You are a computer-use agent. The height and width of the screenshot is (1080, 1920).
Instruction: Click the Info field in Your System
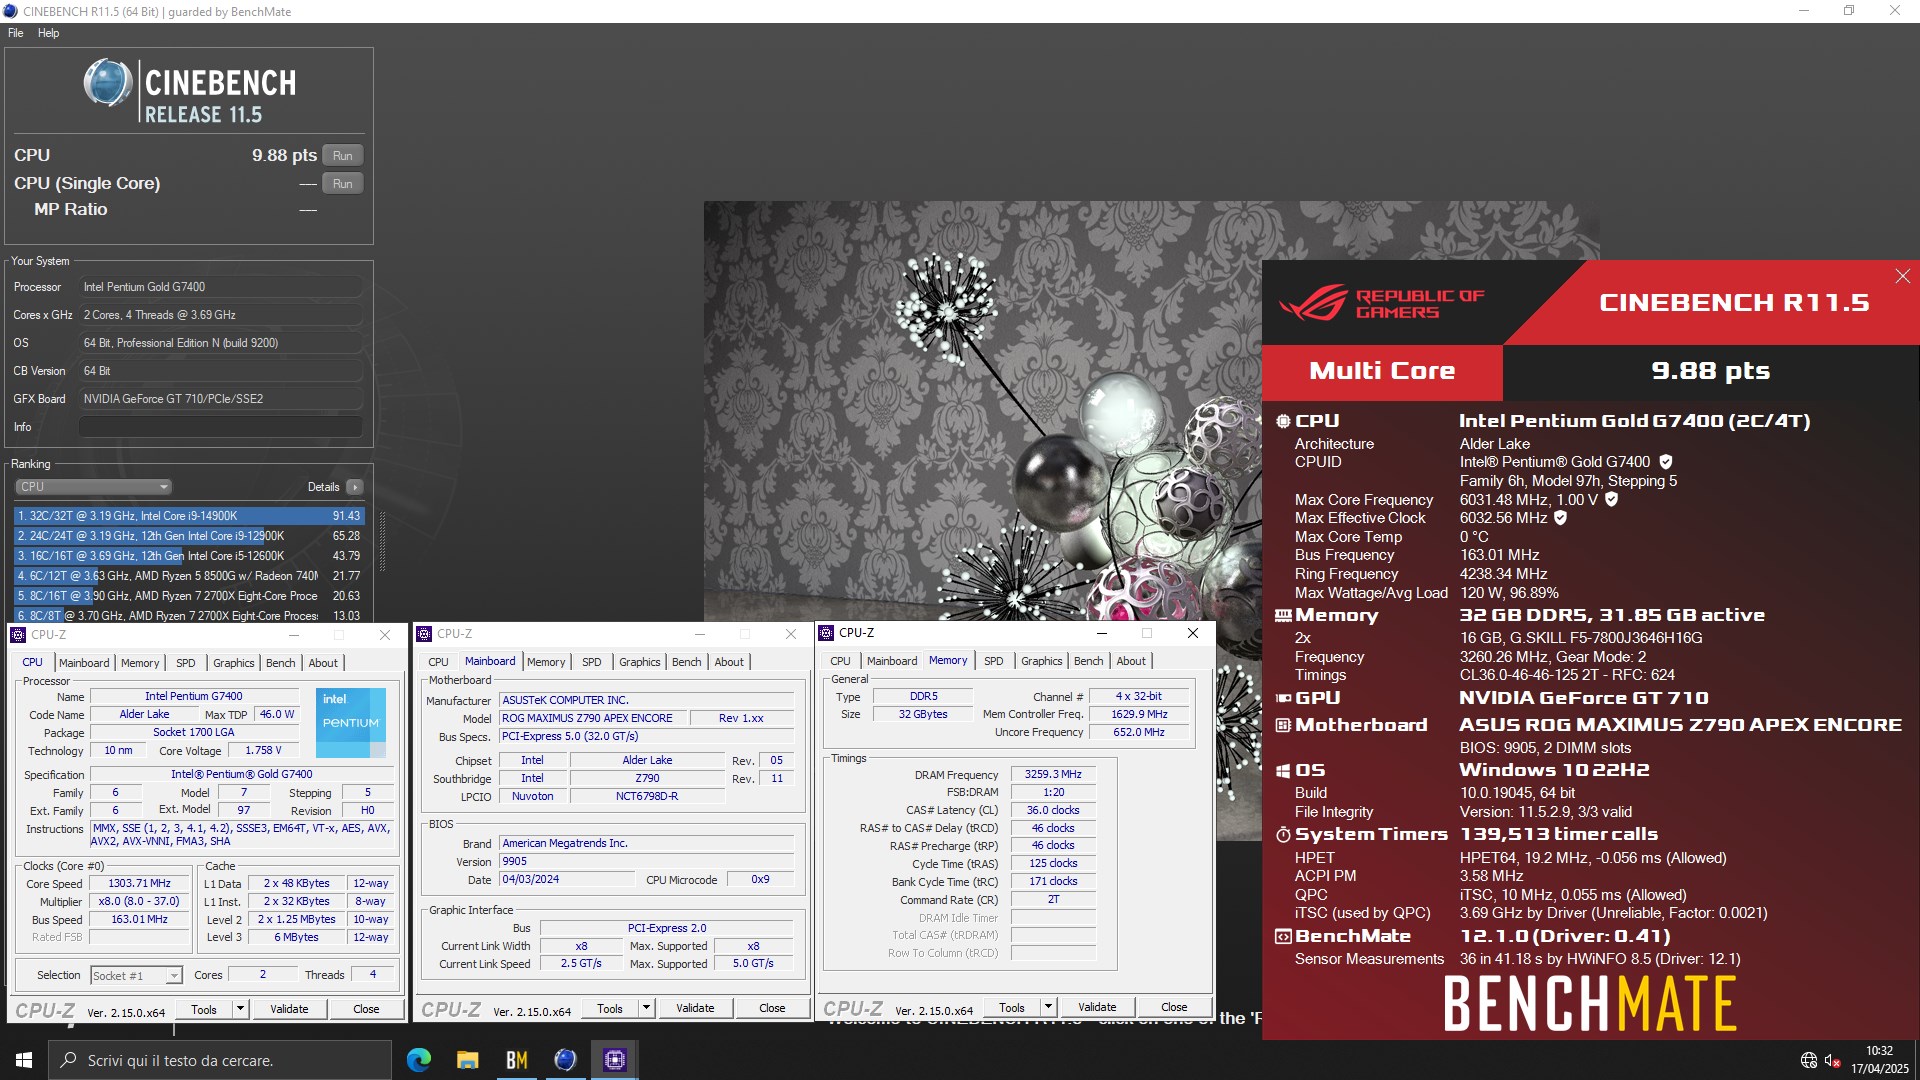[x=220, y=427]
